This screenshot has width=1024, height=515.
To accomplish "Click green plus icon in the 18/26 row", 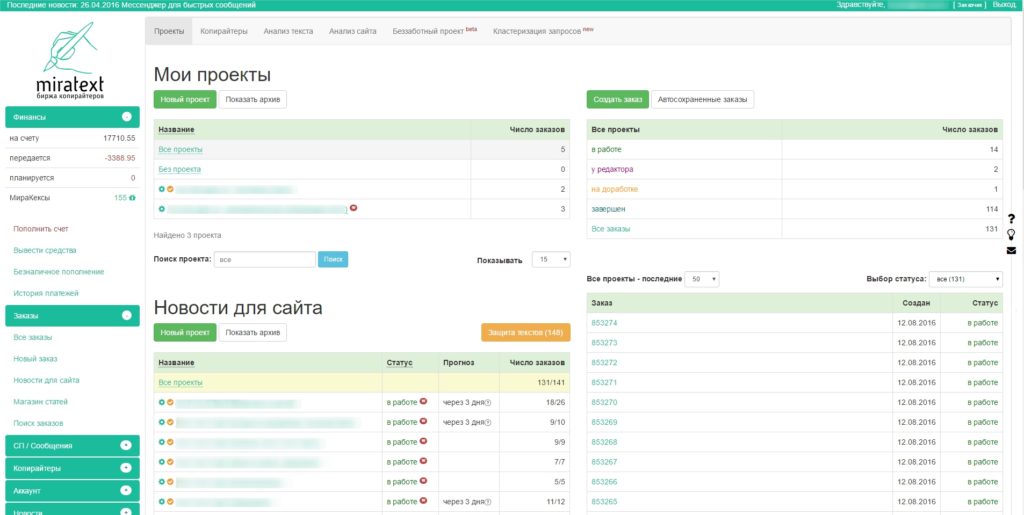I will click(x=161, y=402).
